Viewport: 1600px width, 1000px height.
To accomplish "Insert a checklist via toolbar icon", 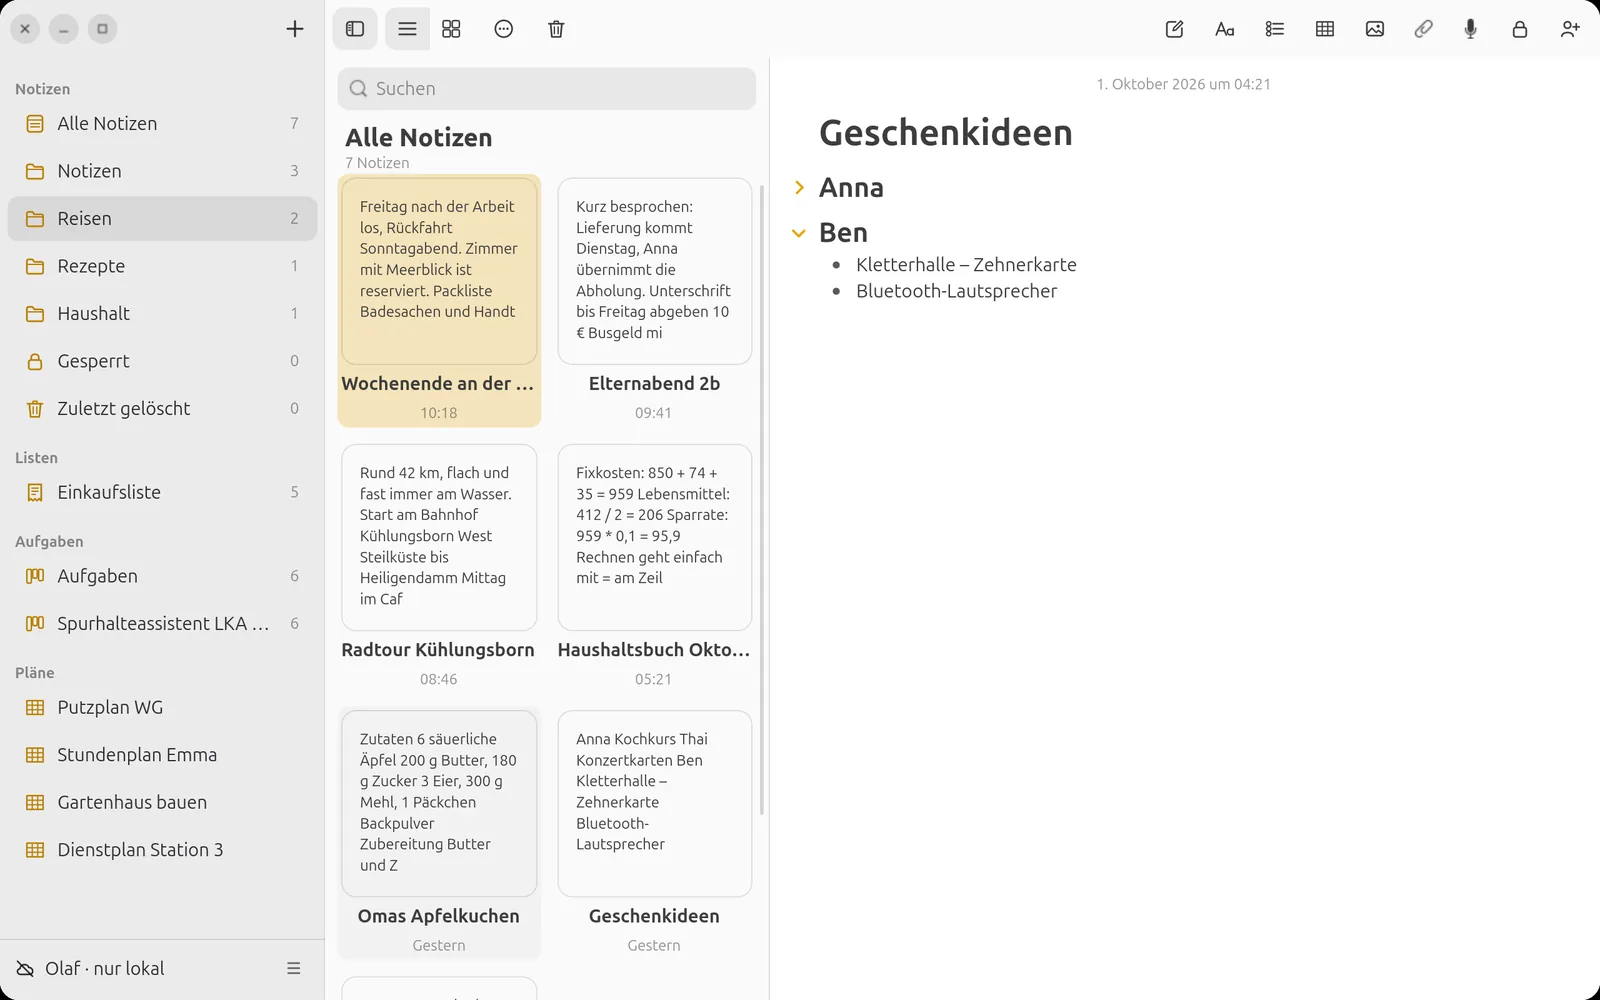I will coord(1274,29).
